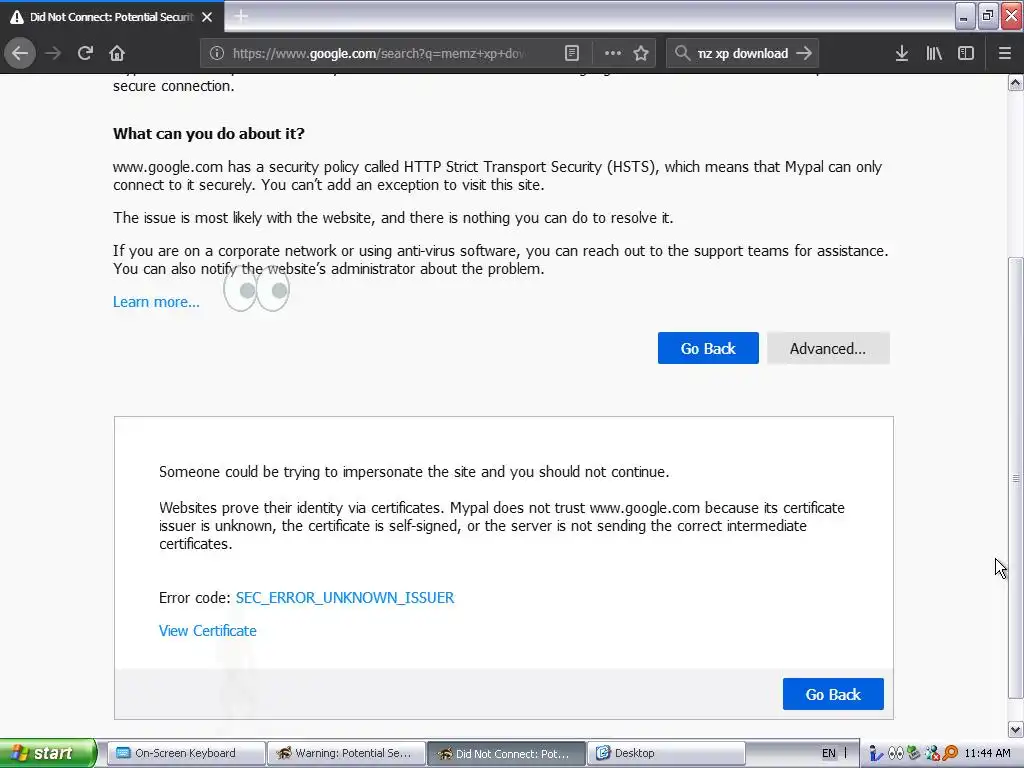Screen dimensions: 1024x768
Task: Click the 11:44 AM system clock
Action: (x=987, y=753)
